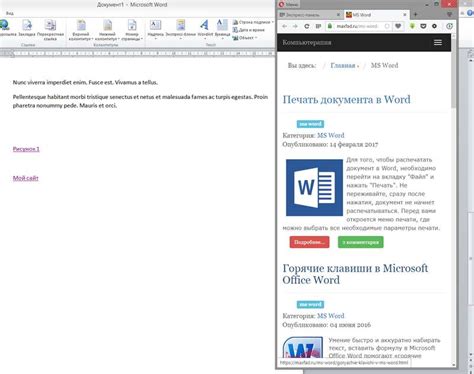Open the Буквица (Drop Cap) dropdown

click(x=222, y=29)
